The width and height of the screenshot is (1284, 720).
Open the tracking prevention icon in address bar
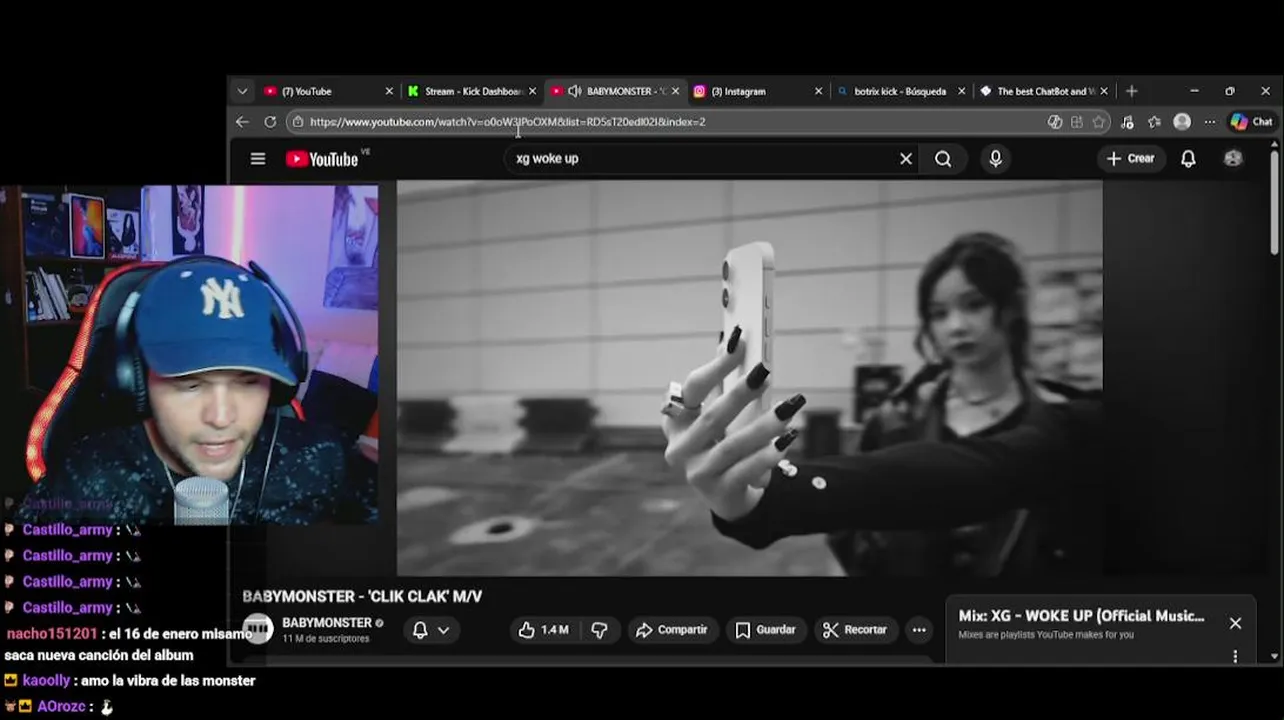[1054, 122]
